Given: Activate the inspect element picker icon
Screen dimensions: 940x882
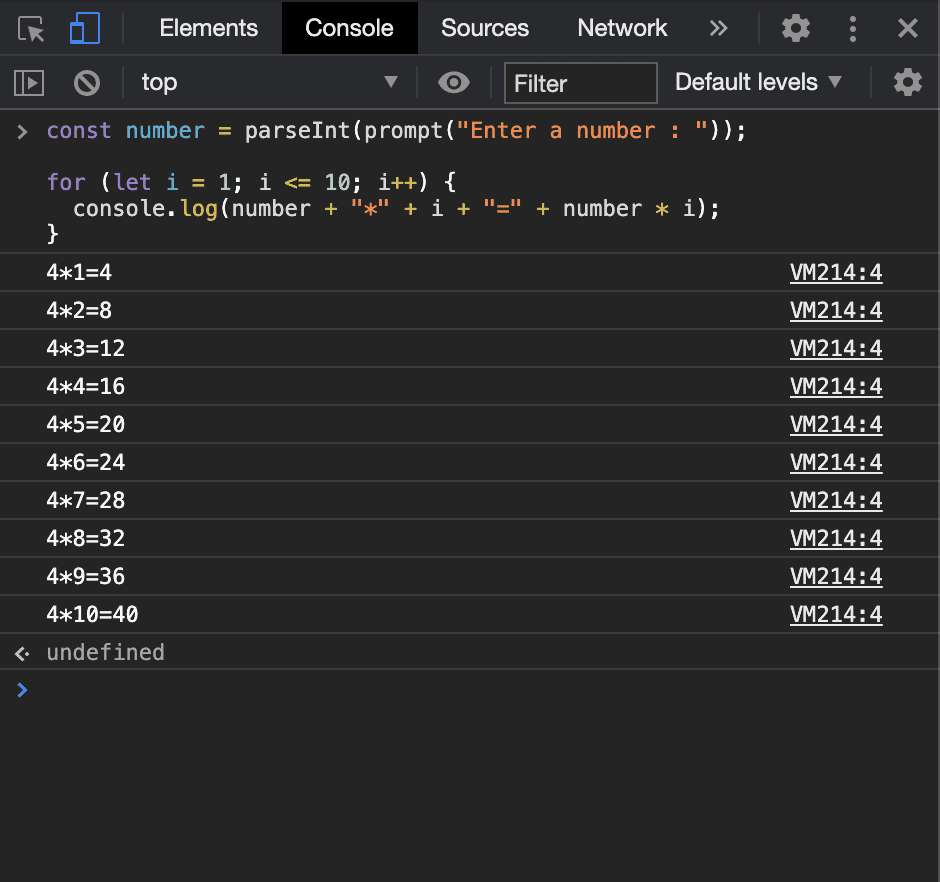Looking at the screenshot, I should coord(32,29).
